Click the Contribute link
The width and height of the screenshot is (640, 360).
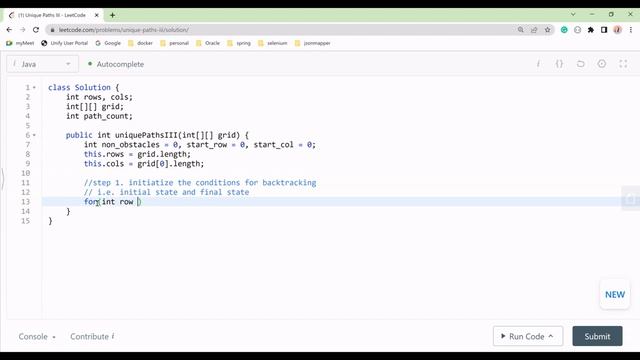tap(92, 336)
